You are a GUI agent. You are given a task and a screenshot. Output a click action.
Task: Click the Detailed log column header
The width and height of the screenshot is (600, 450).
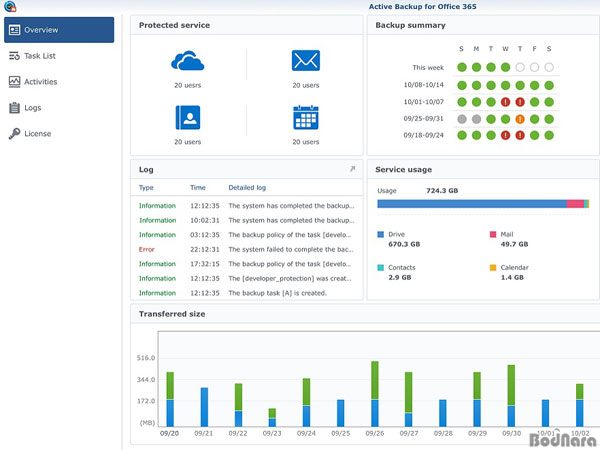tap(247, 188)
